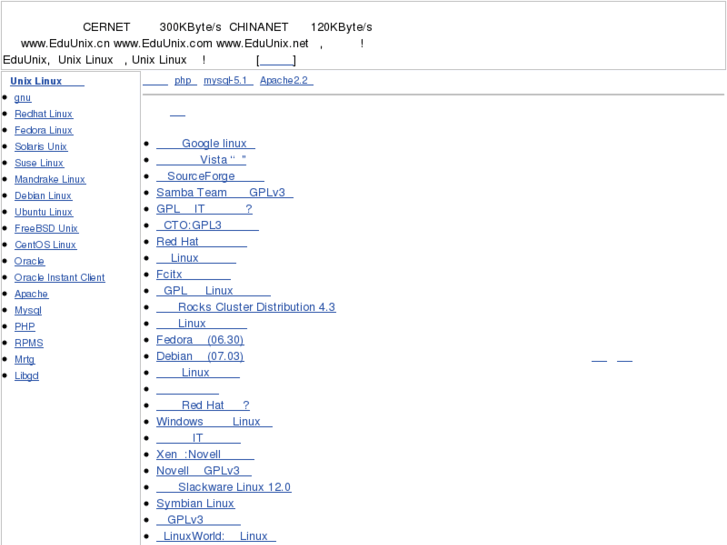
Task: Click the Ubuntu Linux link
Action: coord(44,212)
